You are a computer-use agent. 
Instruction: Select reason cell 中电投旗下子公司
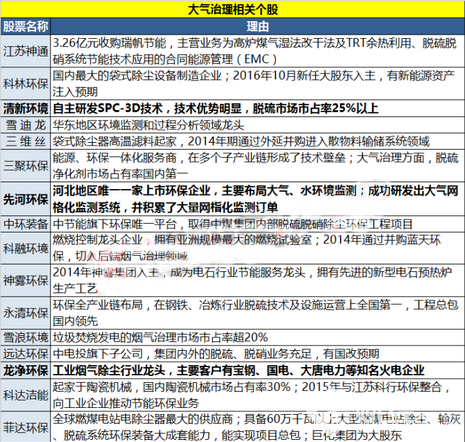tap(258, 354)
